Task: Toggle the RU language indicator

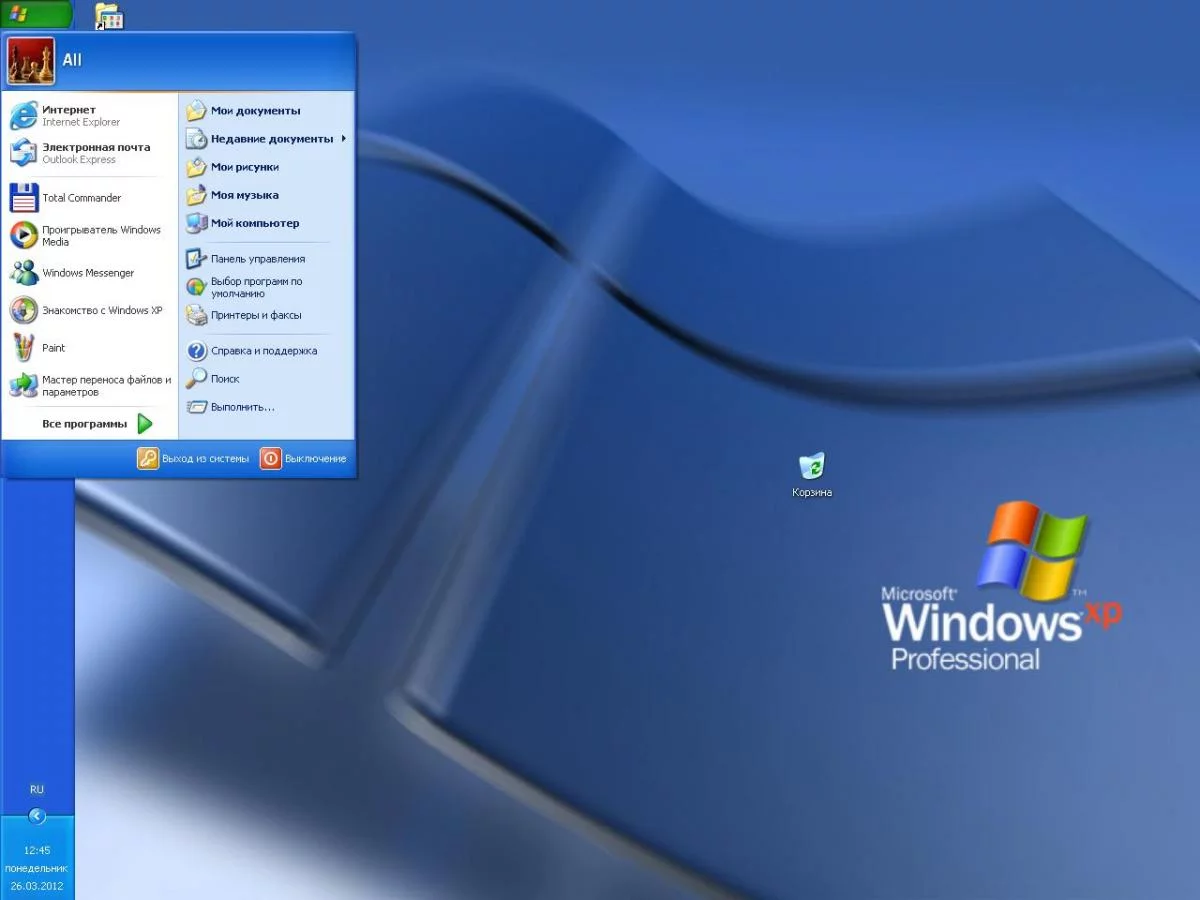Action: click(37, 790)
